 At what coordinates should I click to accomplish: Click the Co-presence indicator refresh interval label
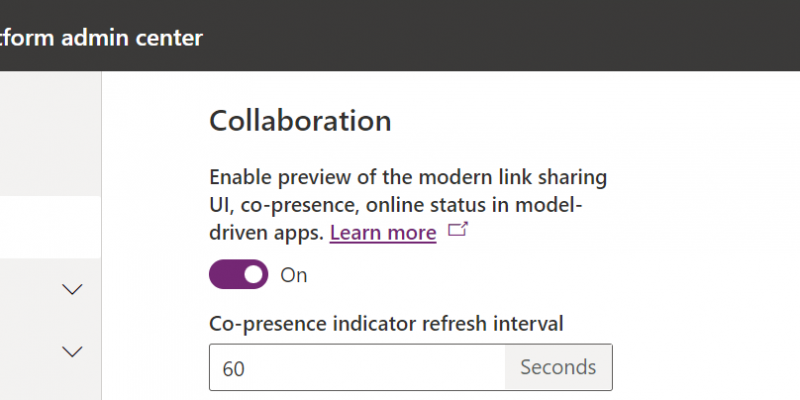(x=386, y=323)
